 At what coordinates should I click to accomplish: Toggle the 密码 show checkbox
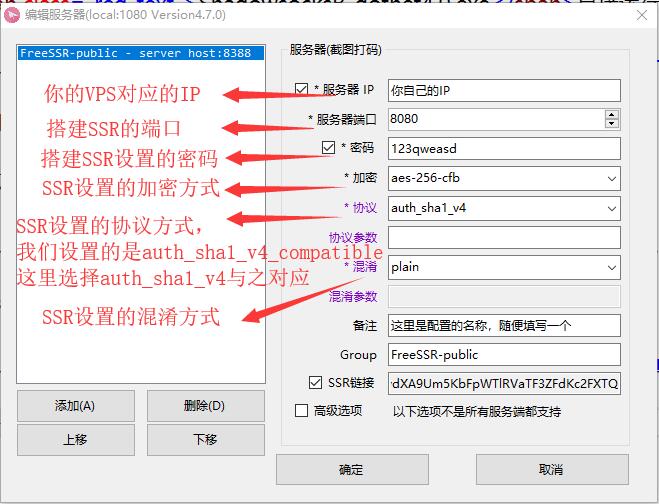(x=329, y=148)
